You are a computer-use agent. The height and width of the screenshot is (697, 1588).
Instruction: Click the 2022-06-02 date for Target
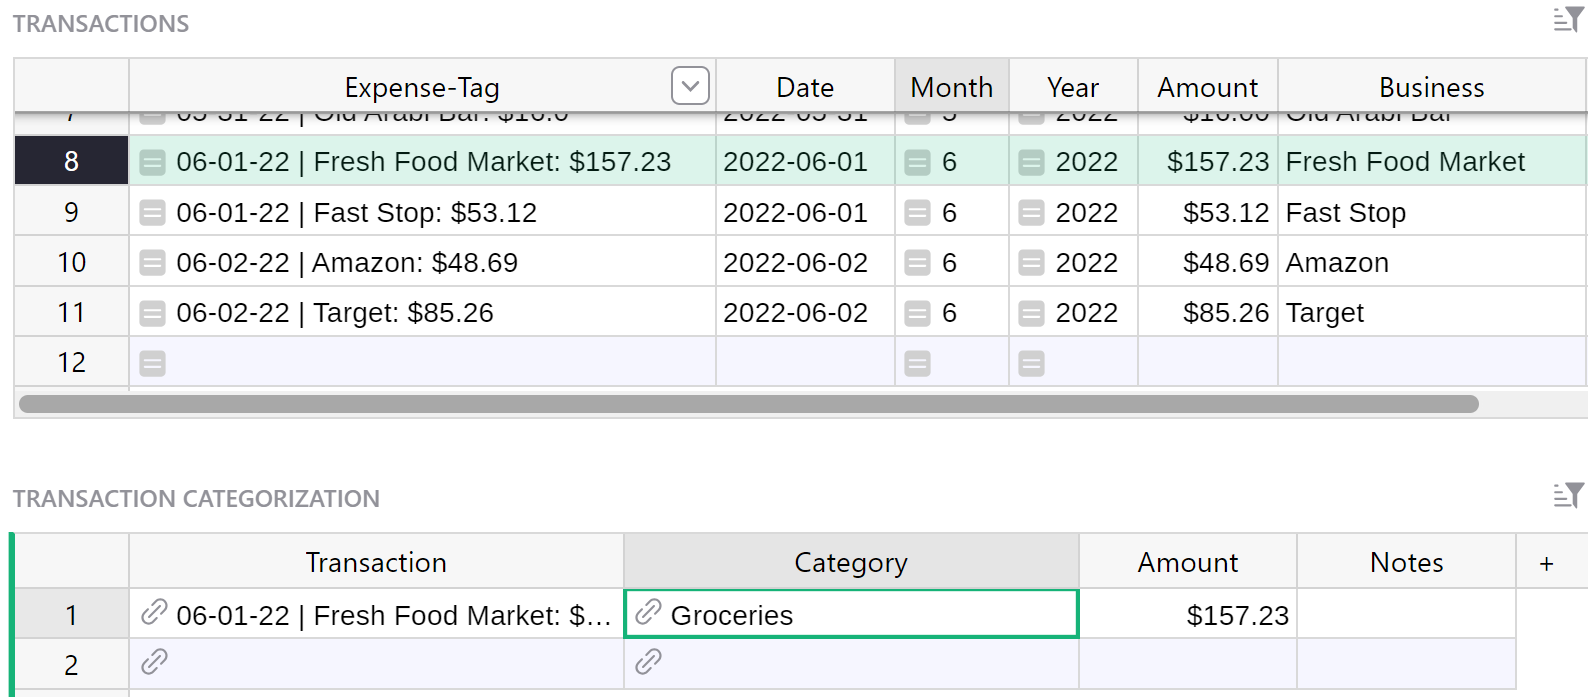(805, 312)
